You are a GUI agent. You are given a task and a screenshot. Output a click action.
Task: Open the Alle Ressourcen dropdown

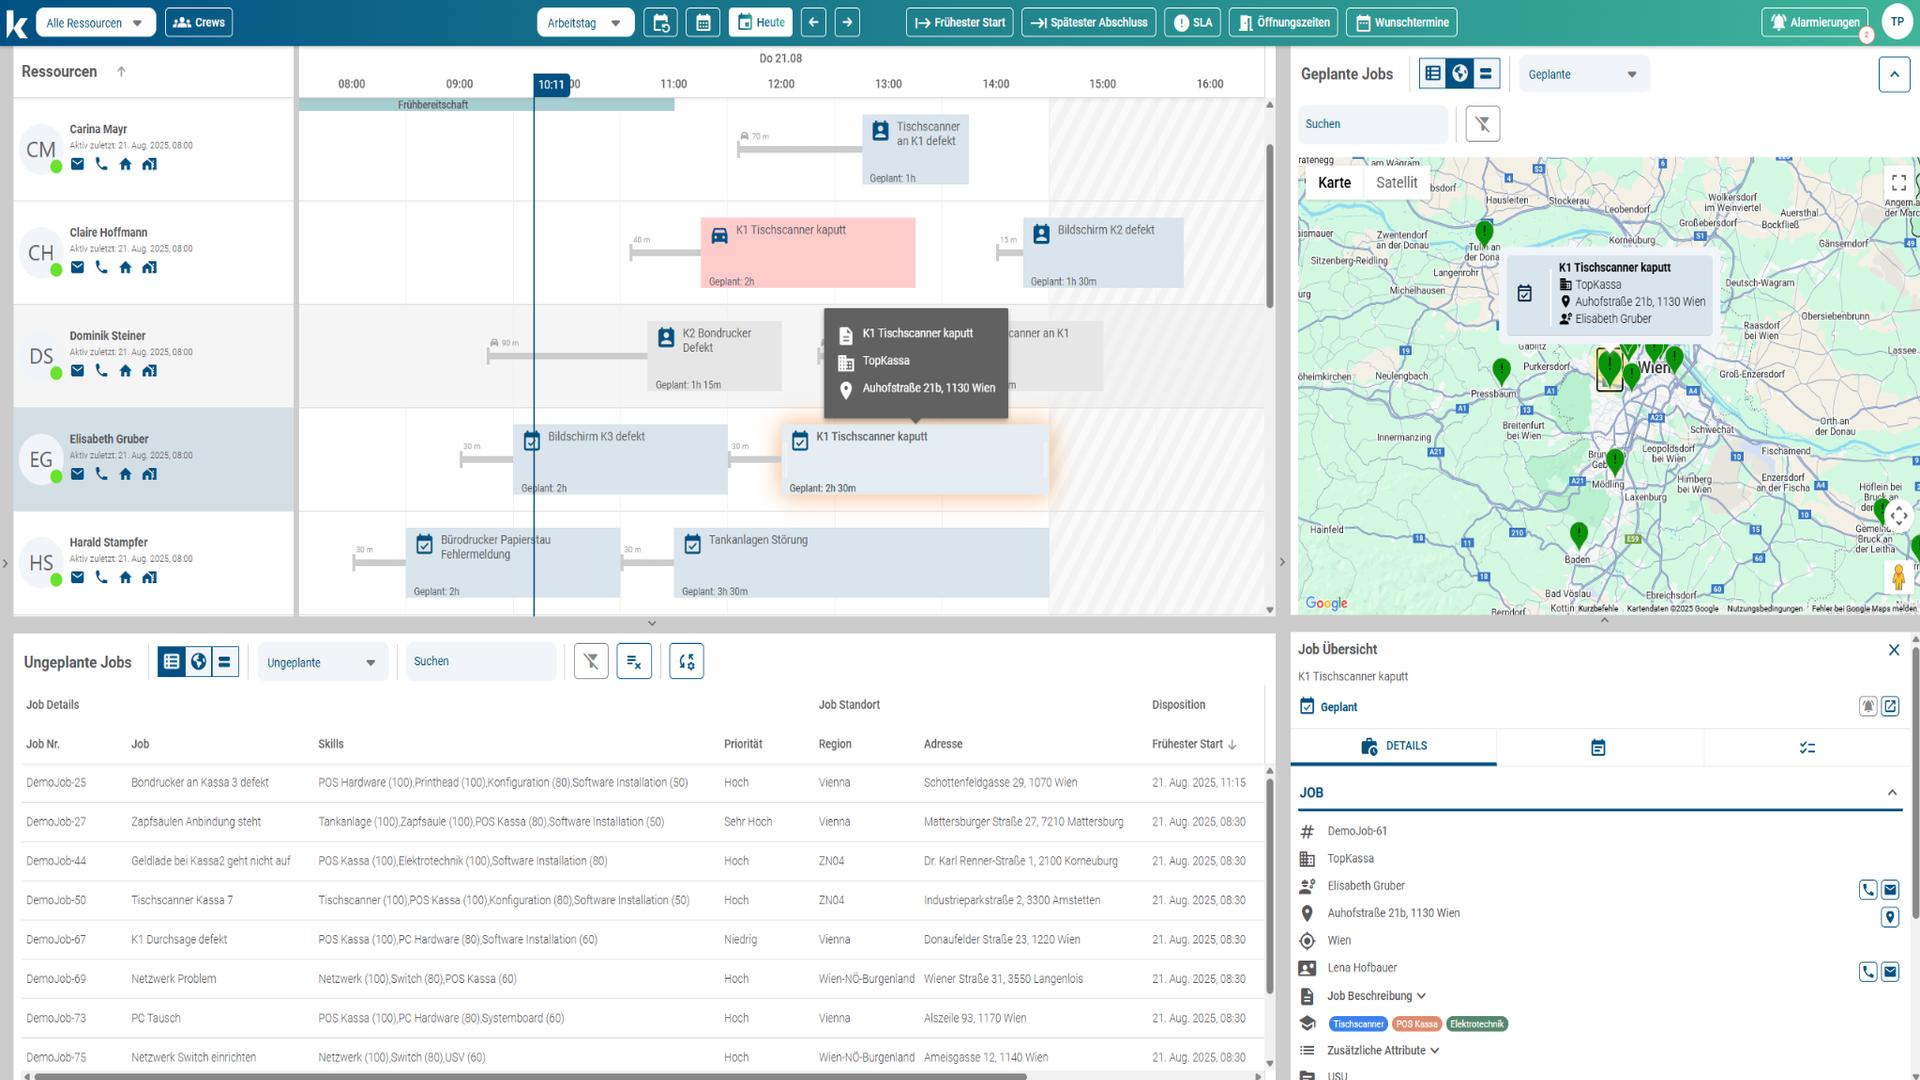95,22
